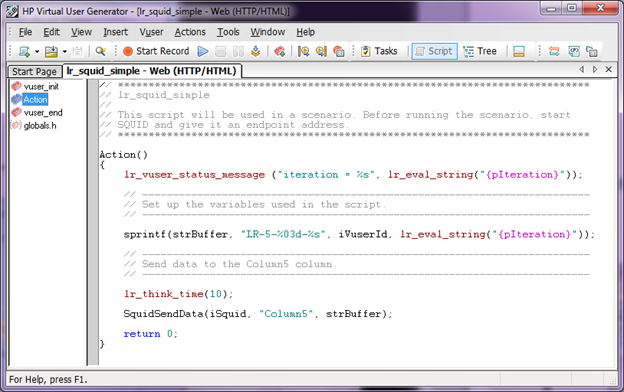
Task: Click the Stop replay icon
Action: pos(220,51)
